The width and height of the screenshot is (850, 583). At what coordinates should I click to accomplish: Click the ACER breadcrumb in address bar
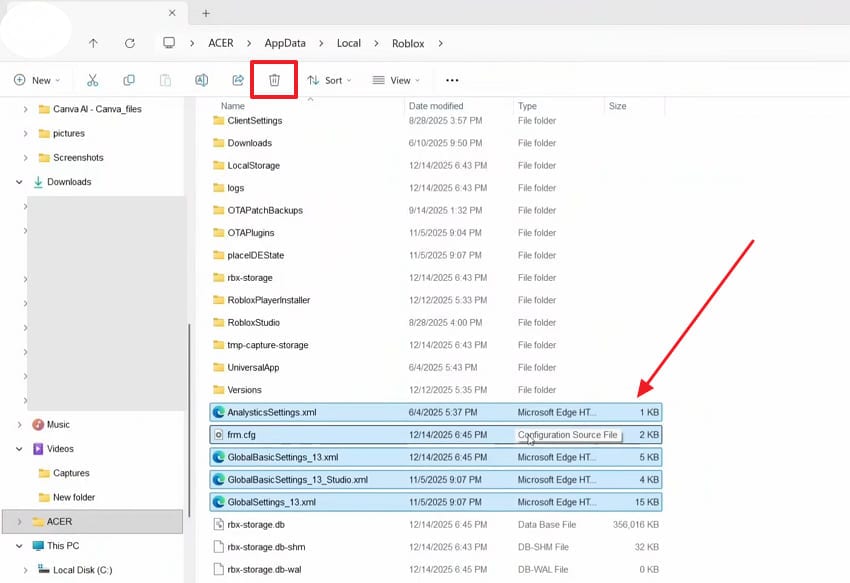pyautogui.click(x=221, y=43)
